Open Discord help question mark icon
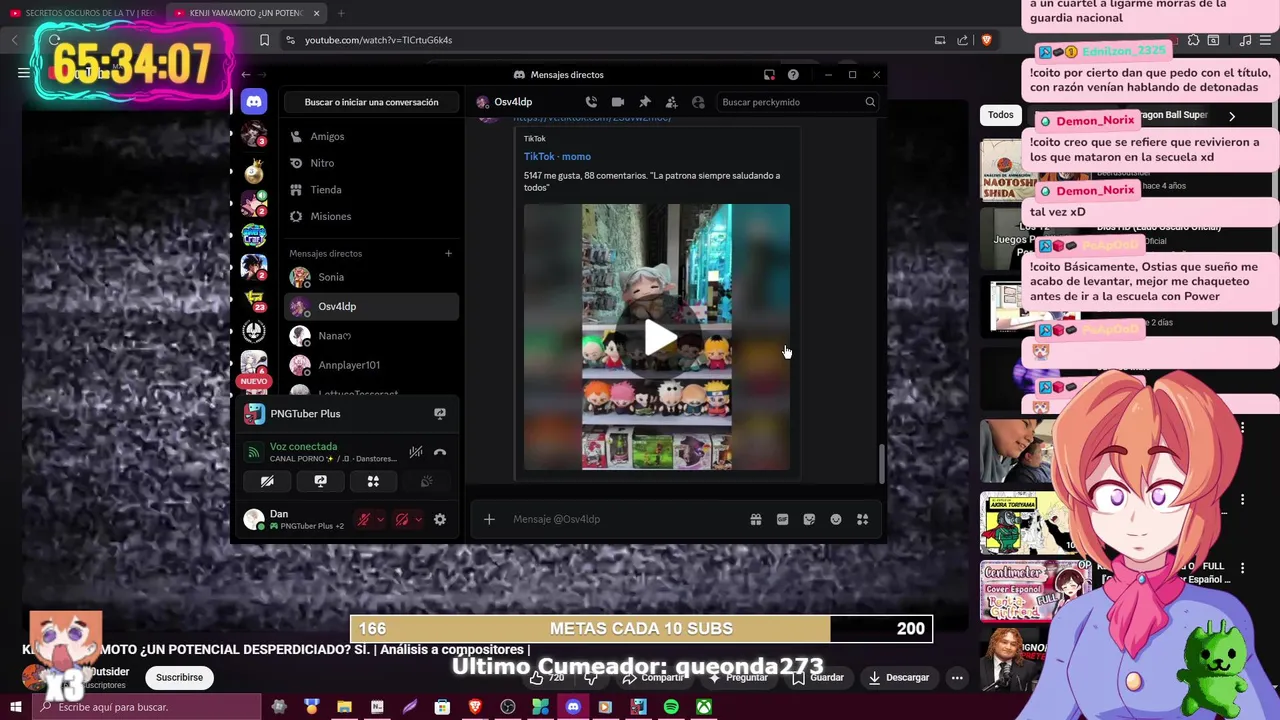The width and height of the screenshot is (1280, 720). click(x=793, y=75)
